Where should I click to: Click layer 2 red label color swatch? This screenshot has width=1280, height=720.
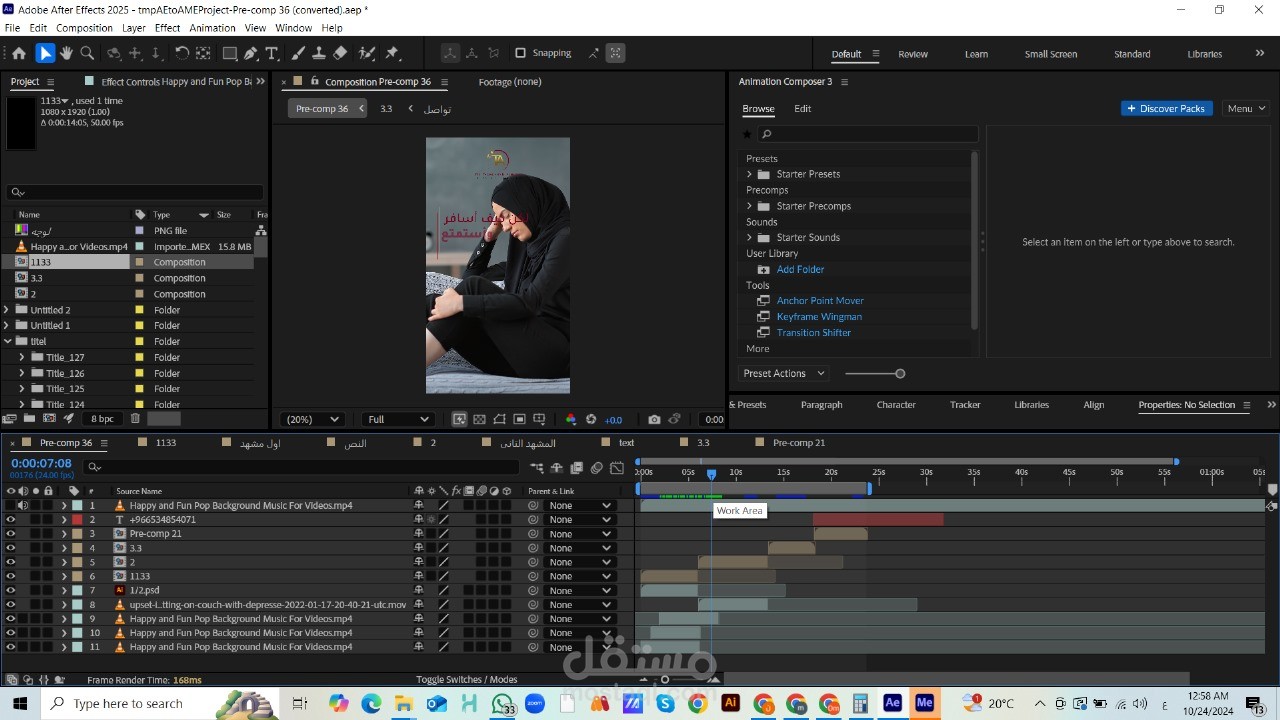(x=77, y=519)
